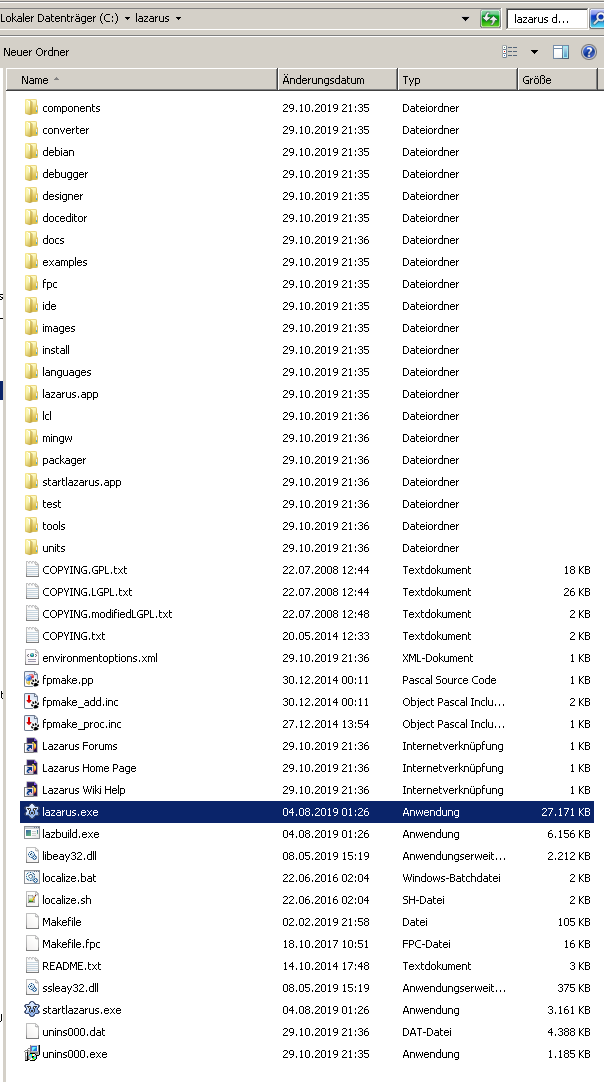Select the fpmake.pp Pascal source icon
Viewport: 604px width, 1082px height.
point(32,680)
